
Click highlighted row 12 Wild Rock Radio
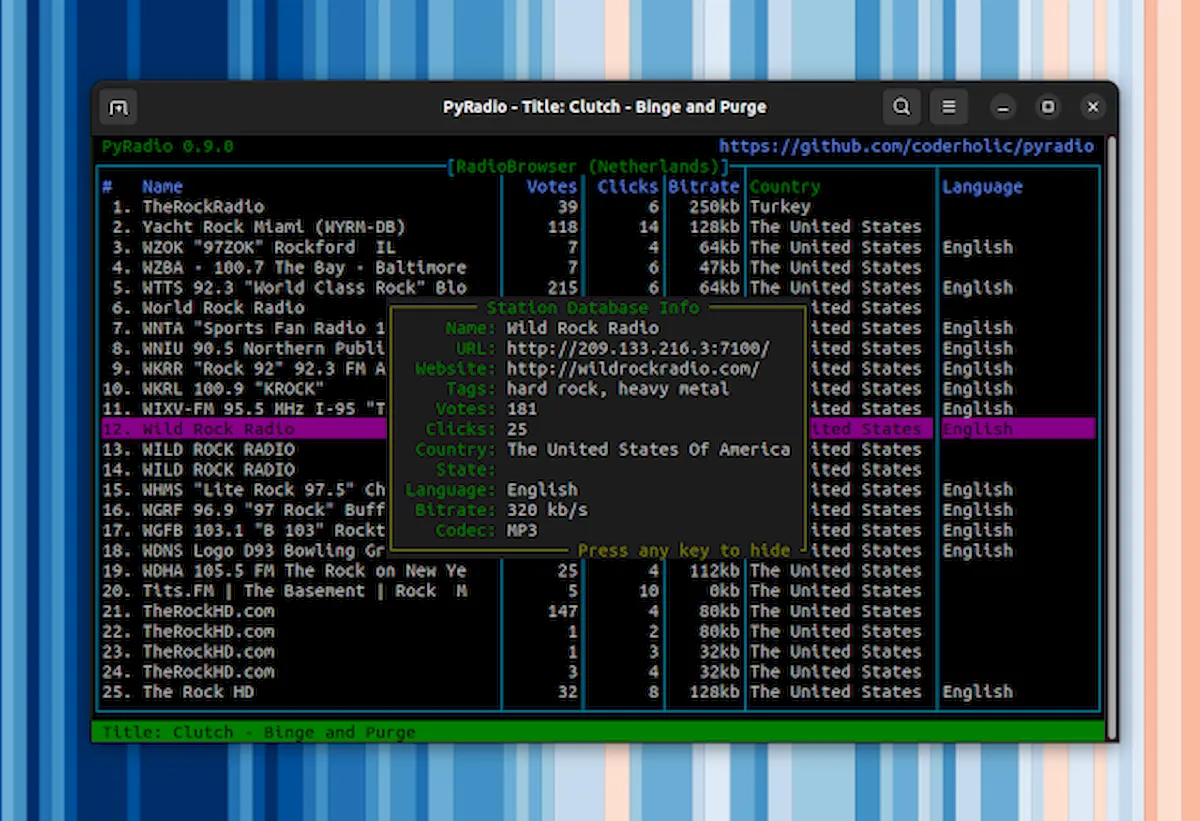pos(244,429)
